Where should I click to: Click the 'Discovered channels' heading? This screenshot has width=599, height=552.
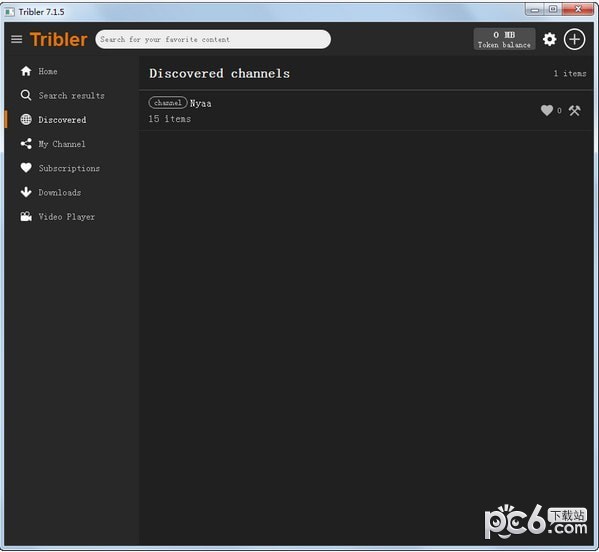click(x=219, y=73)
